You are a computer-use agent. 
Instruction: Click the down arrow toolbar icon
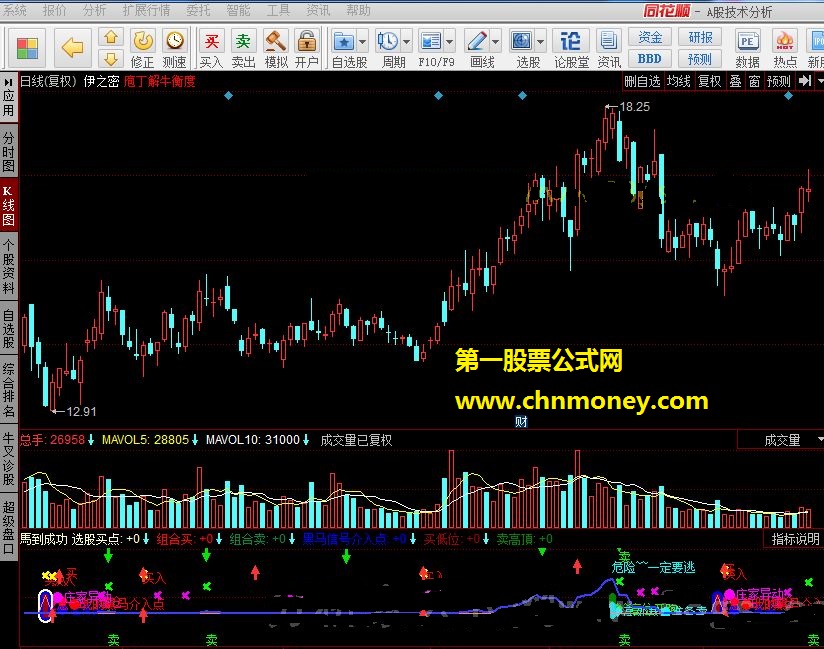[x=111, y=59]
